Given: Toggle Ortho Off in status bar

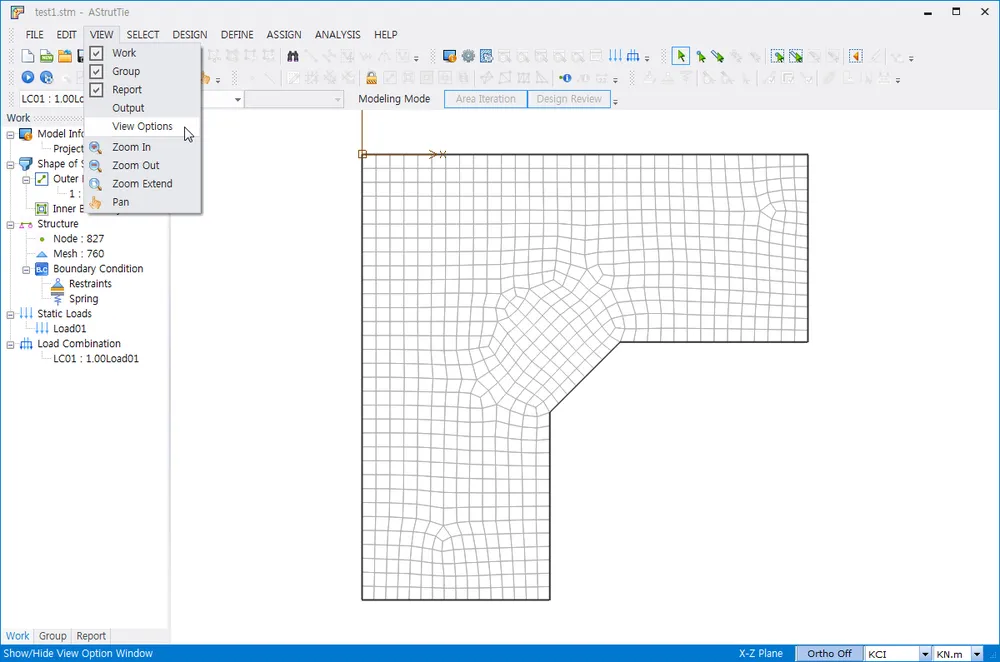Looking at the screenshot, I should [x=828, y=654].
